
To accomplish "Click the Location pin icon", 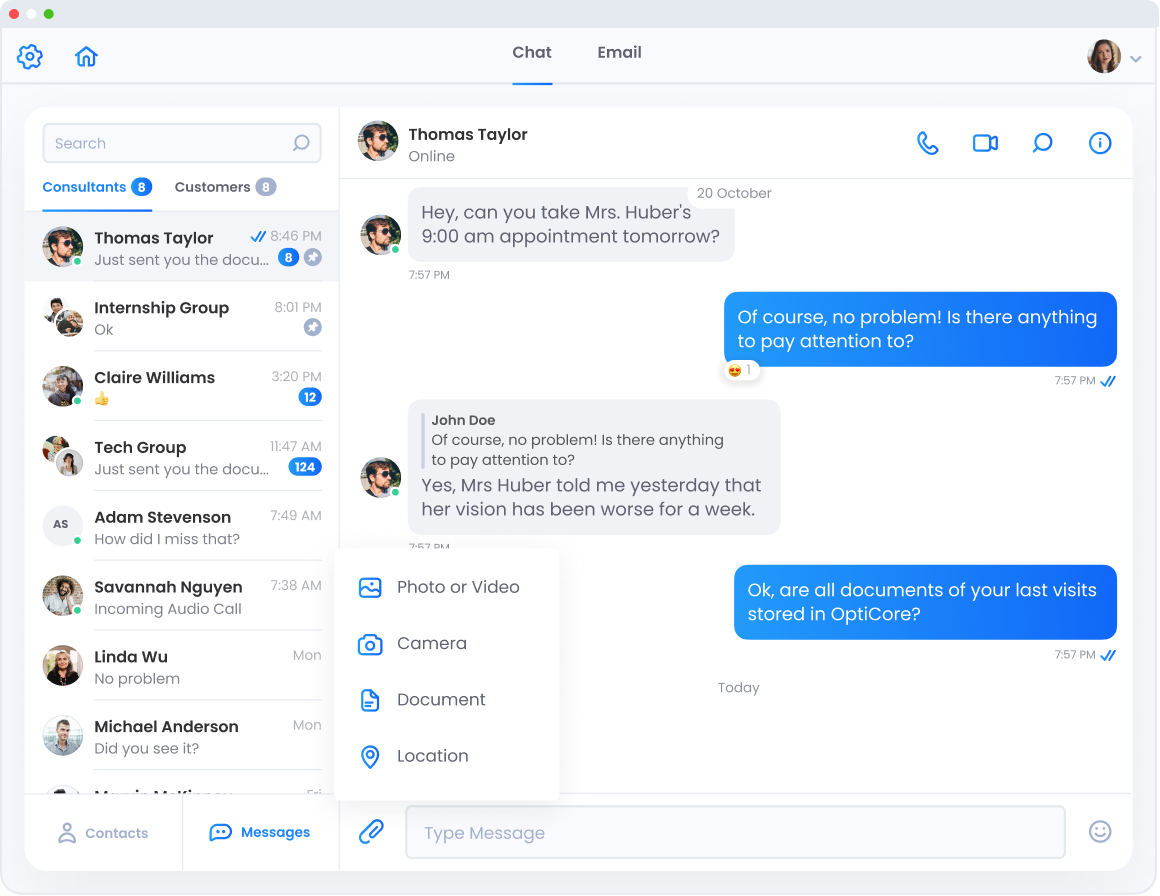I will (371, 757).
